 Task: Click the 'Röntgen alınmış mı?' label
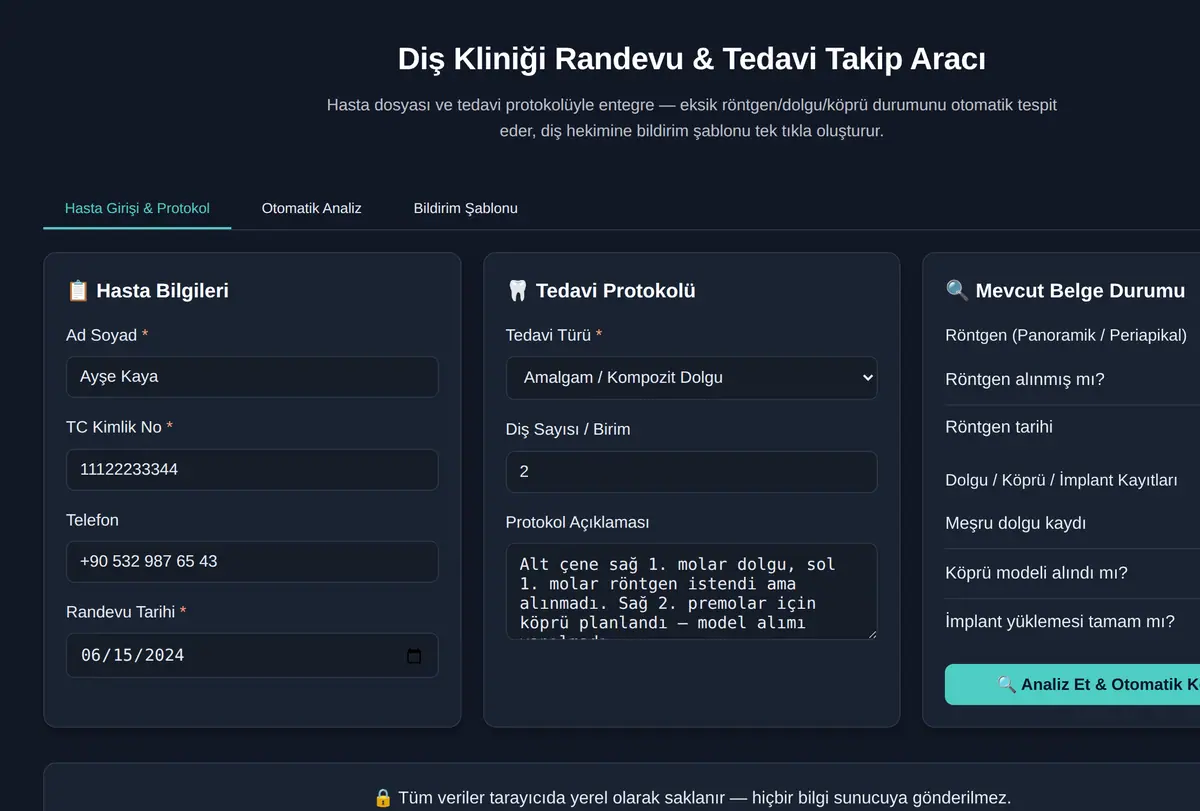coord(1025,379)
